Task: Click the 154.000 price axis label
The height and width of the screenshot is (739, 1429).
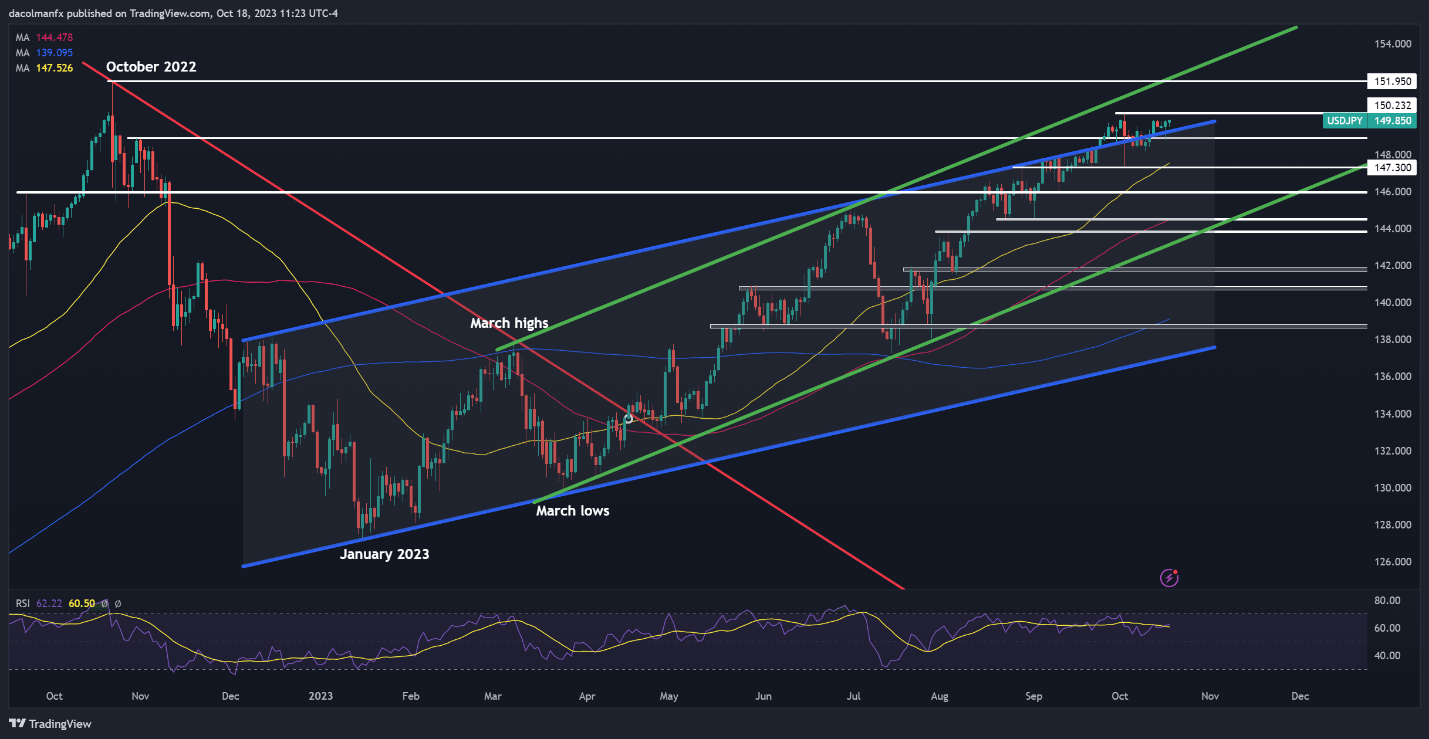Action: 1393,44
